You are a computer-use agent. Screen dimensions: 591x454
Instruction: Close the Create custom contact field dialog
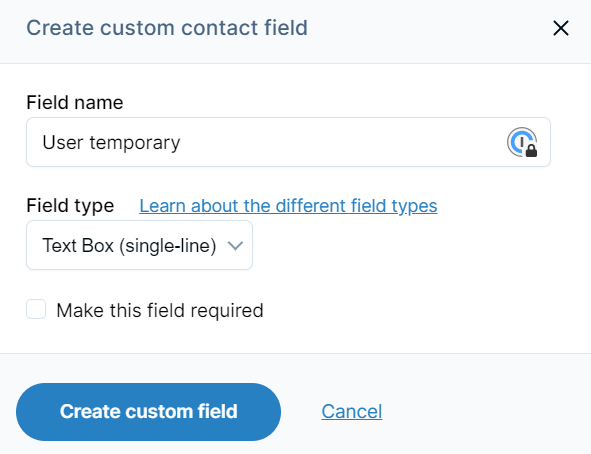[x=560, y=28]
